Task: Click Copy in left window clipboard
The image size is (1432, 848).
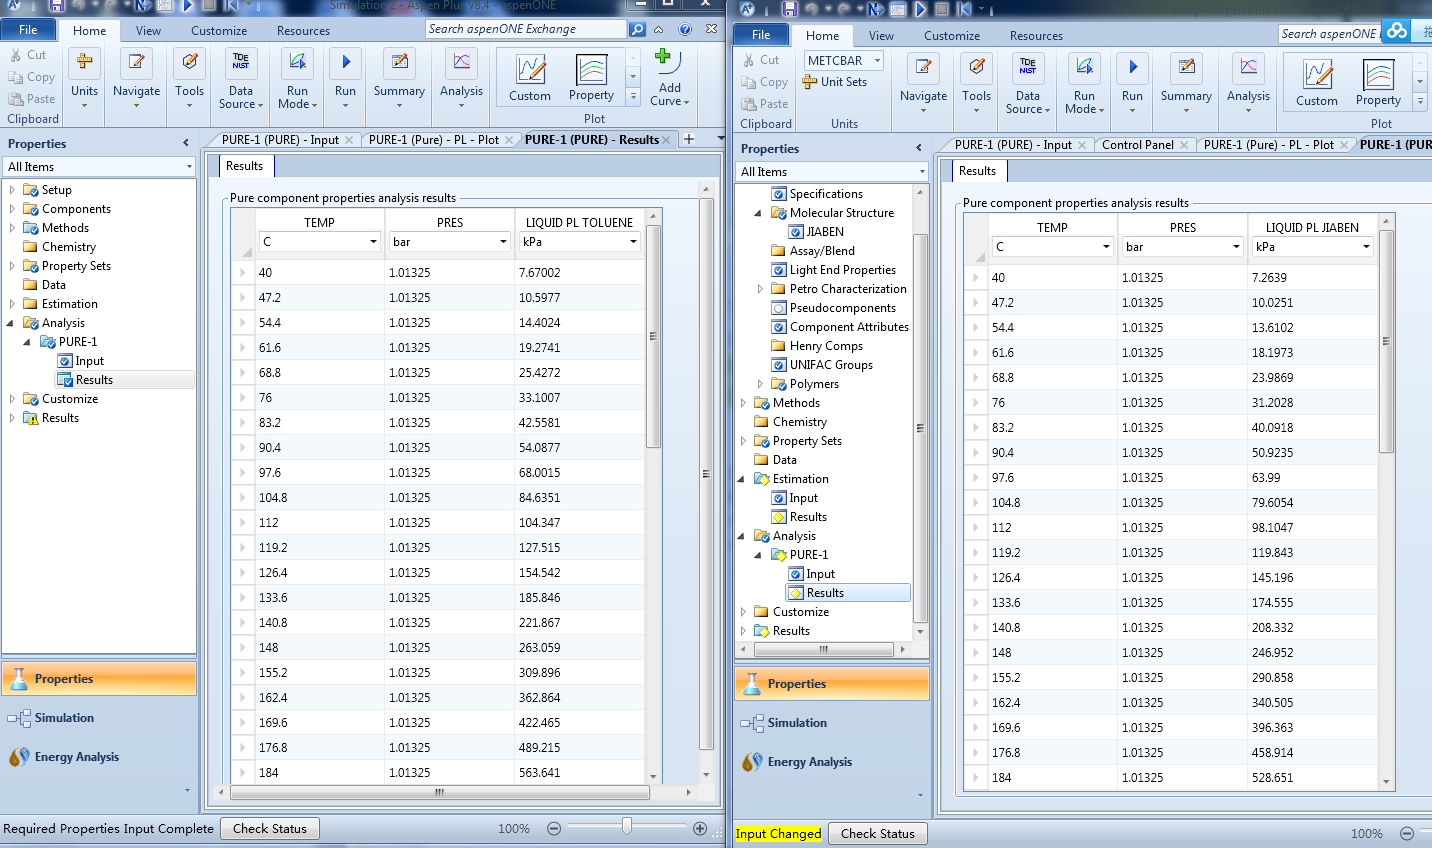Action: click(x=32, y=77)
